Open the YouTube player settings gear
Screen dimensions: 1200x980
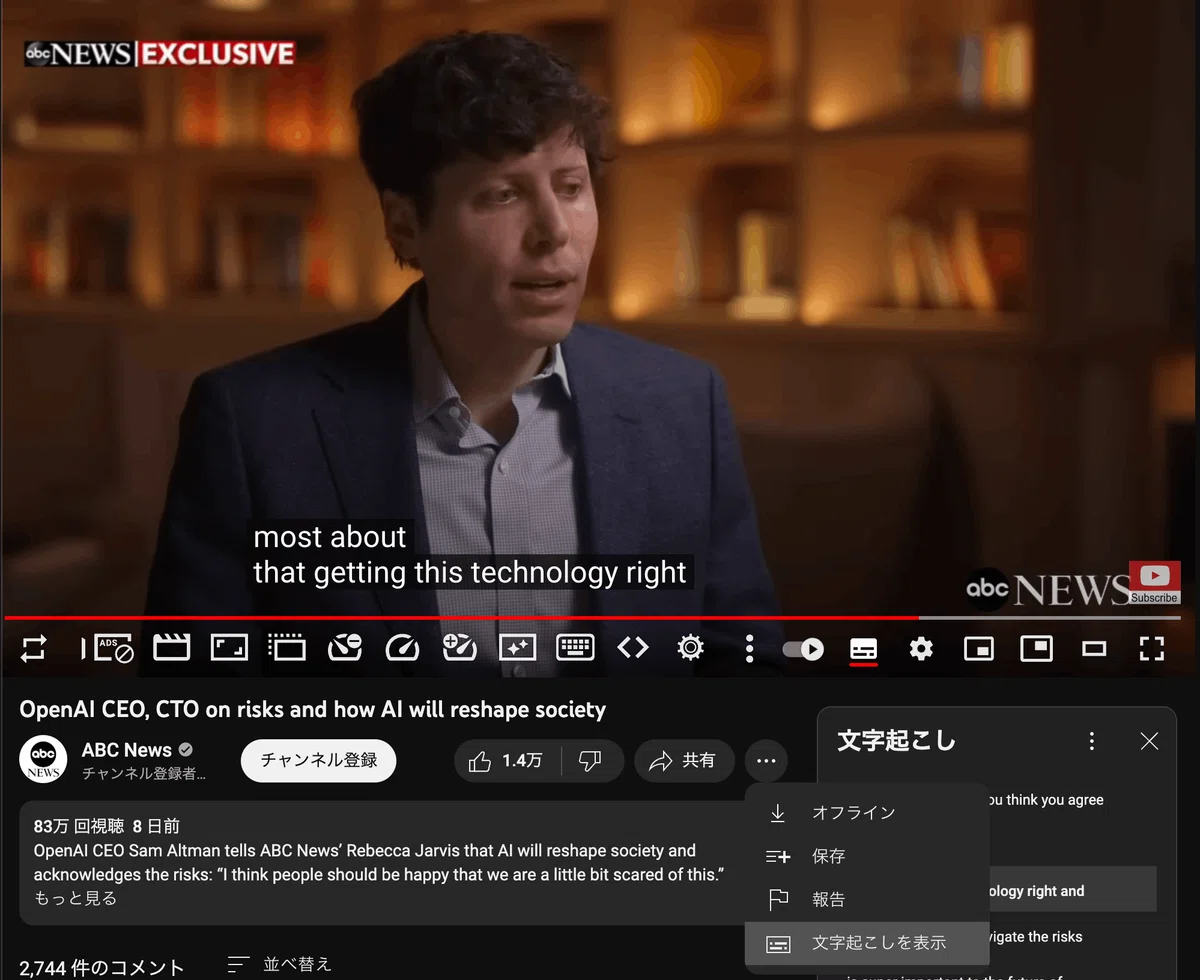tap(921, 649)
